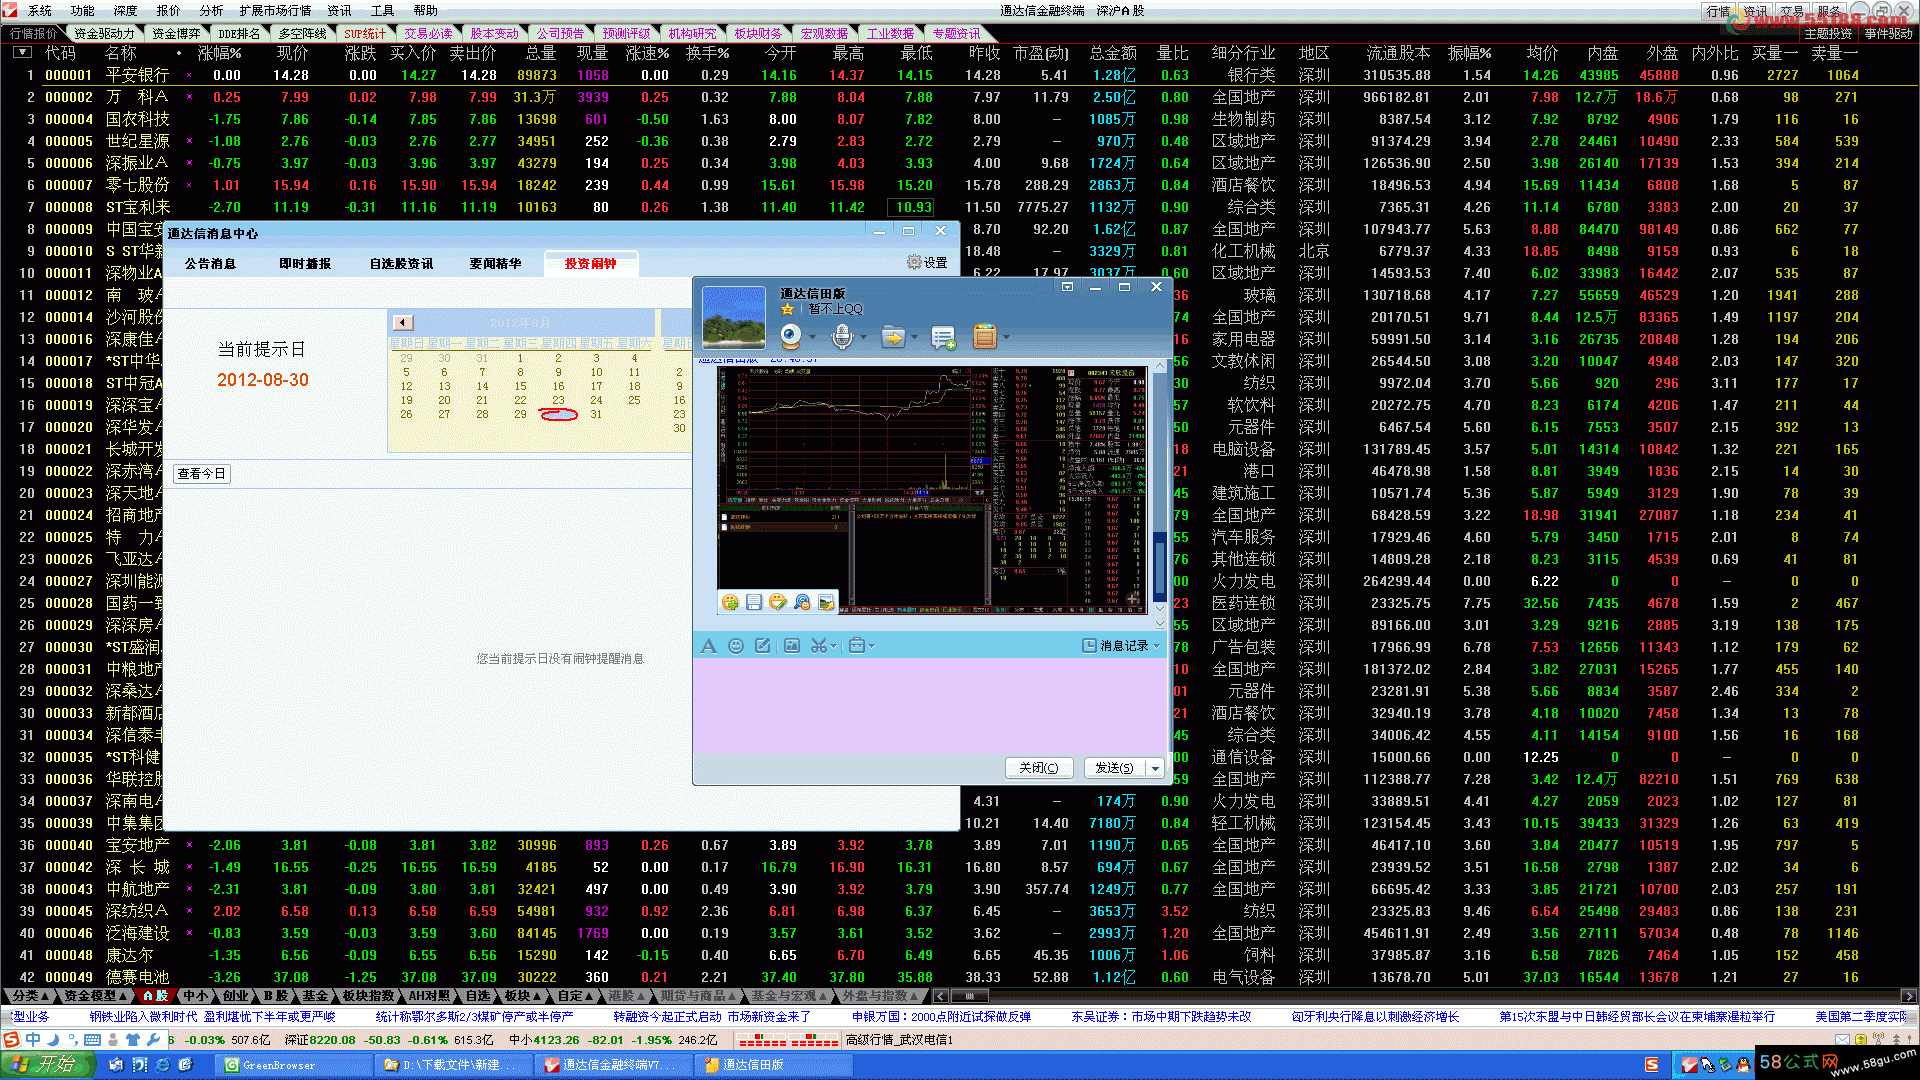
Task: Click the chat toolbar briefcase icon
Action: 856,646
